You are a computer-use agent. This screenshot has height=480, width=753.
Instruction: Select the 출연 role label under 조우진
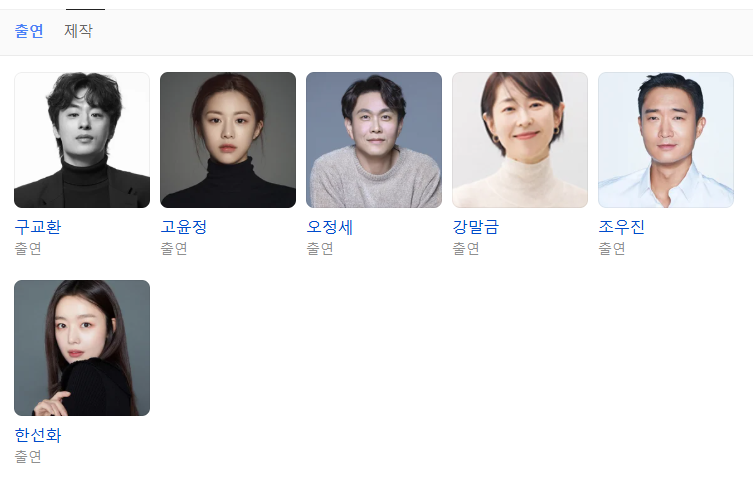click(612, 249)
